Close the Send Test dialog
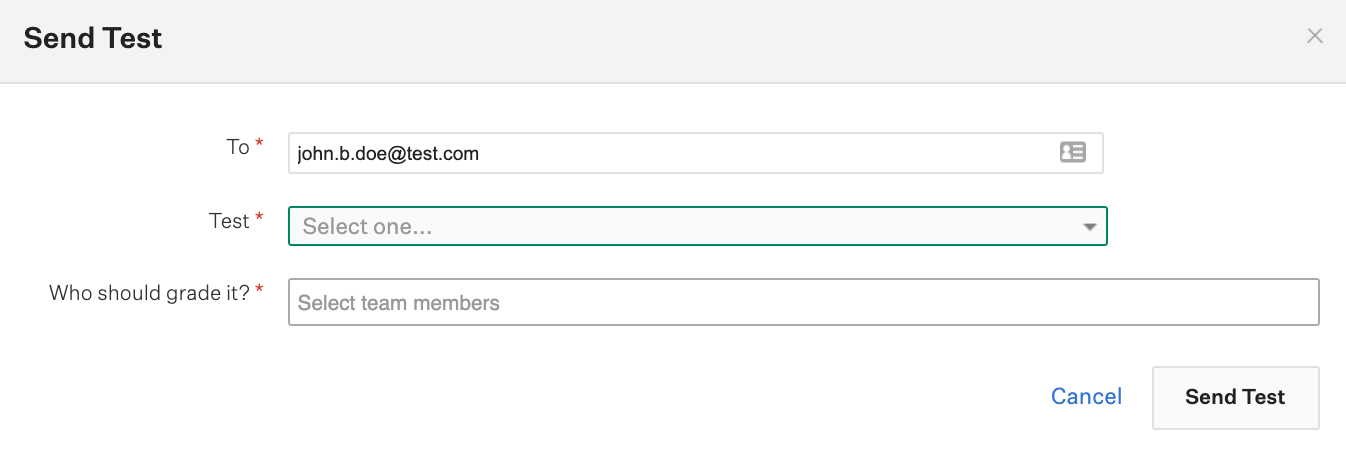This screenshot has height=458, width=1346. click(x=1315, y=37)
